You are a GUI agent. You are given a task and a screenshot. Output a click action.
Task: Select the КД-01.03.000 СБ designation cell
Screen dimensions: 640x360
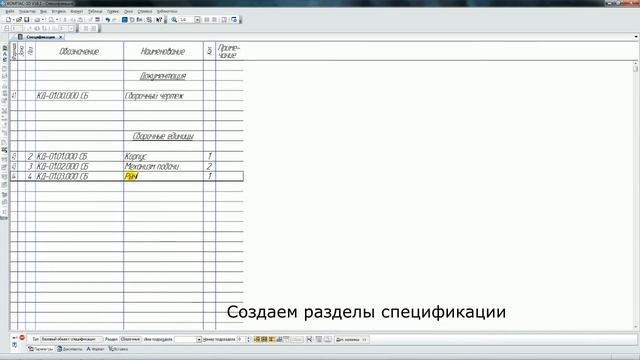(x=80, y=176)
